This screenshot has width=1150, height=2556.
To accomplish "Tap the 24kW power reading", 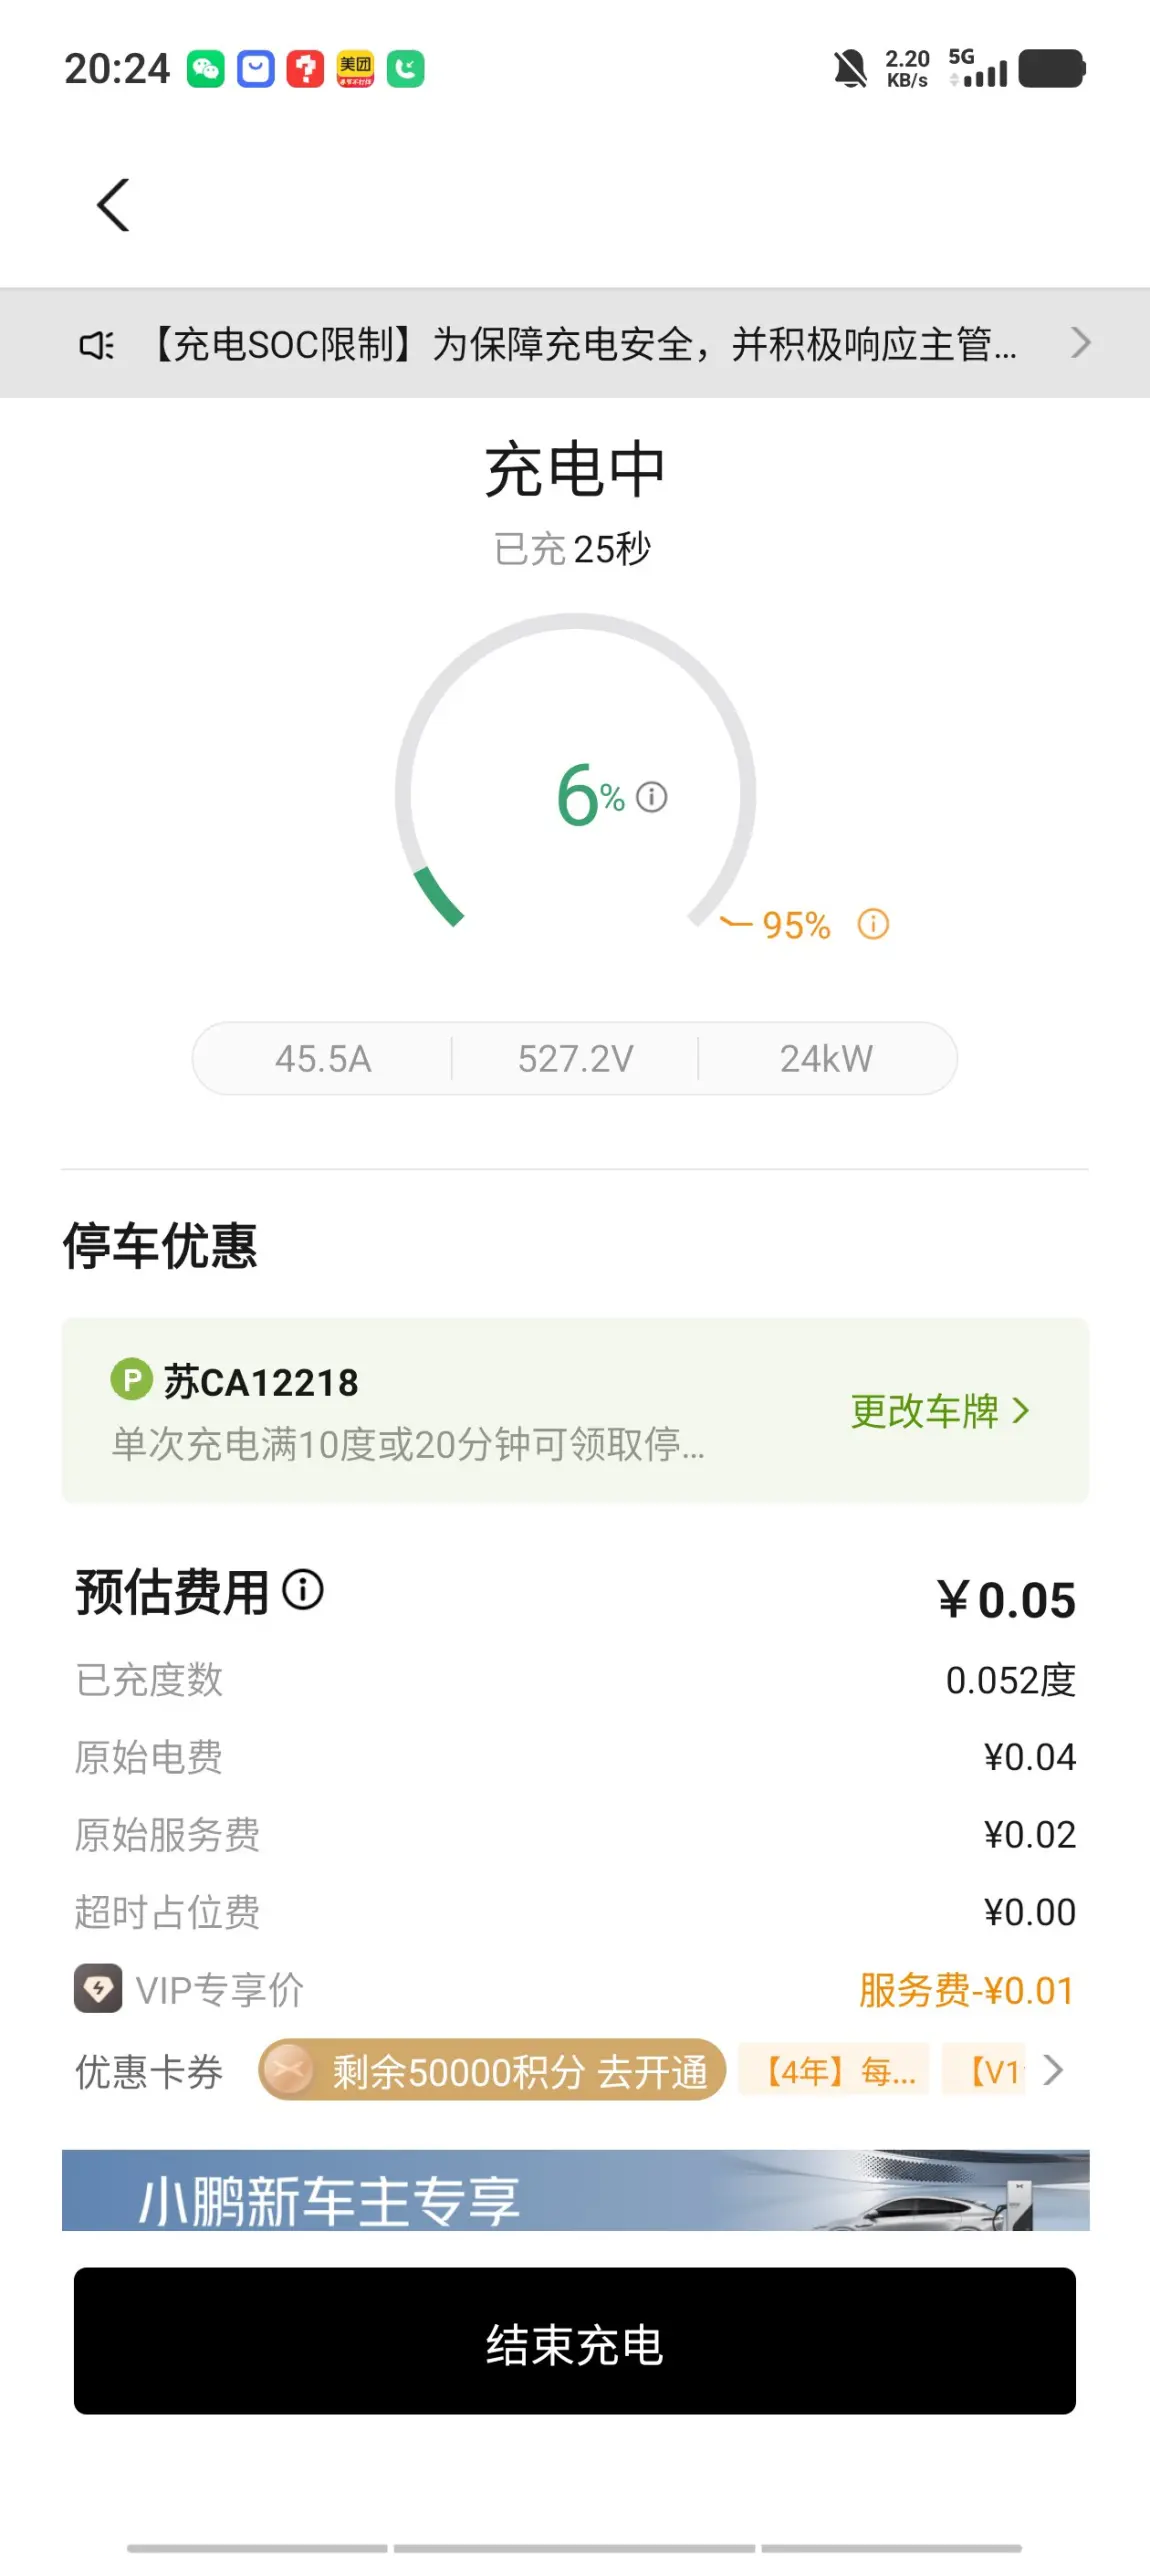I will [x=827, y=1058].
